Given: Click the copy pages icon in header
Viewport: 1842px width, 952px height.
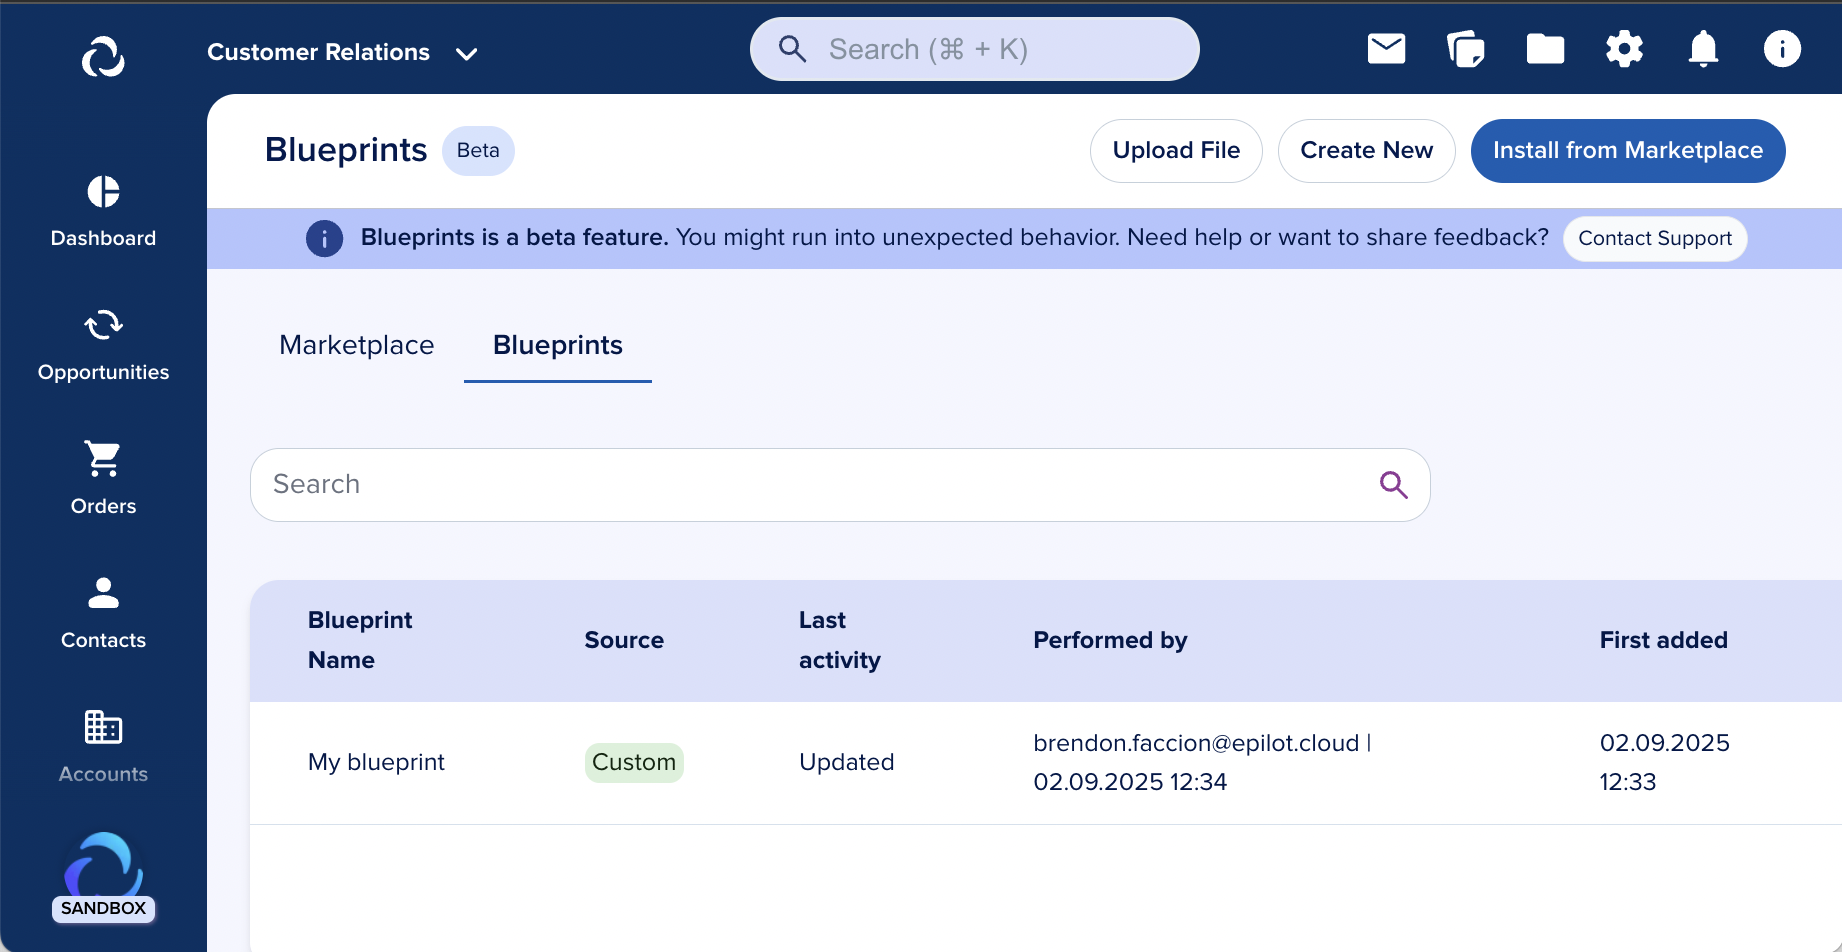Looking at the screenshot, I should 1465,49.
